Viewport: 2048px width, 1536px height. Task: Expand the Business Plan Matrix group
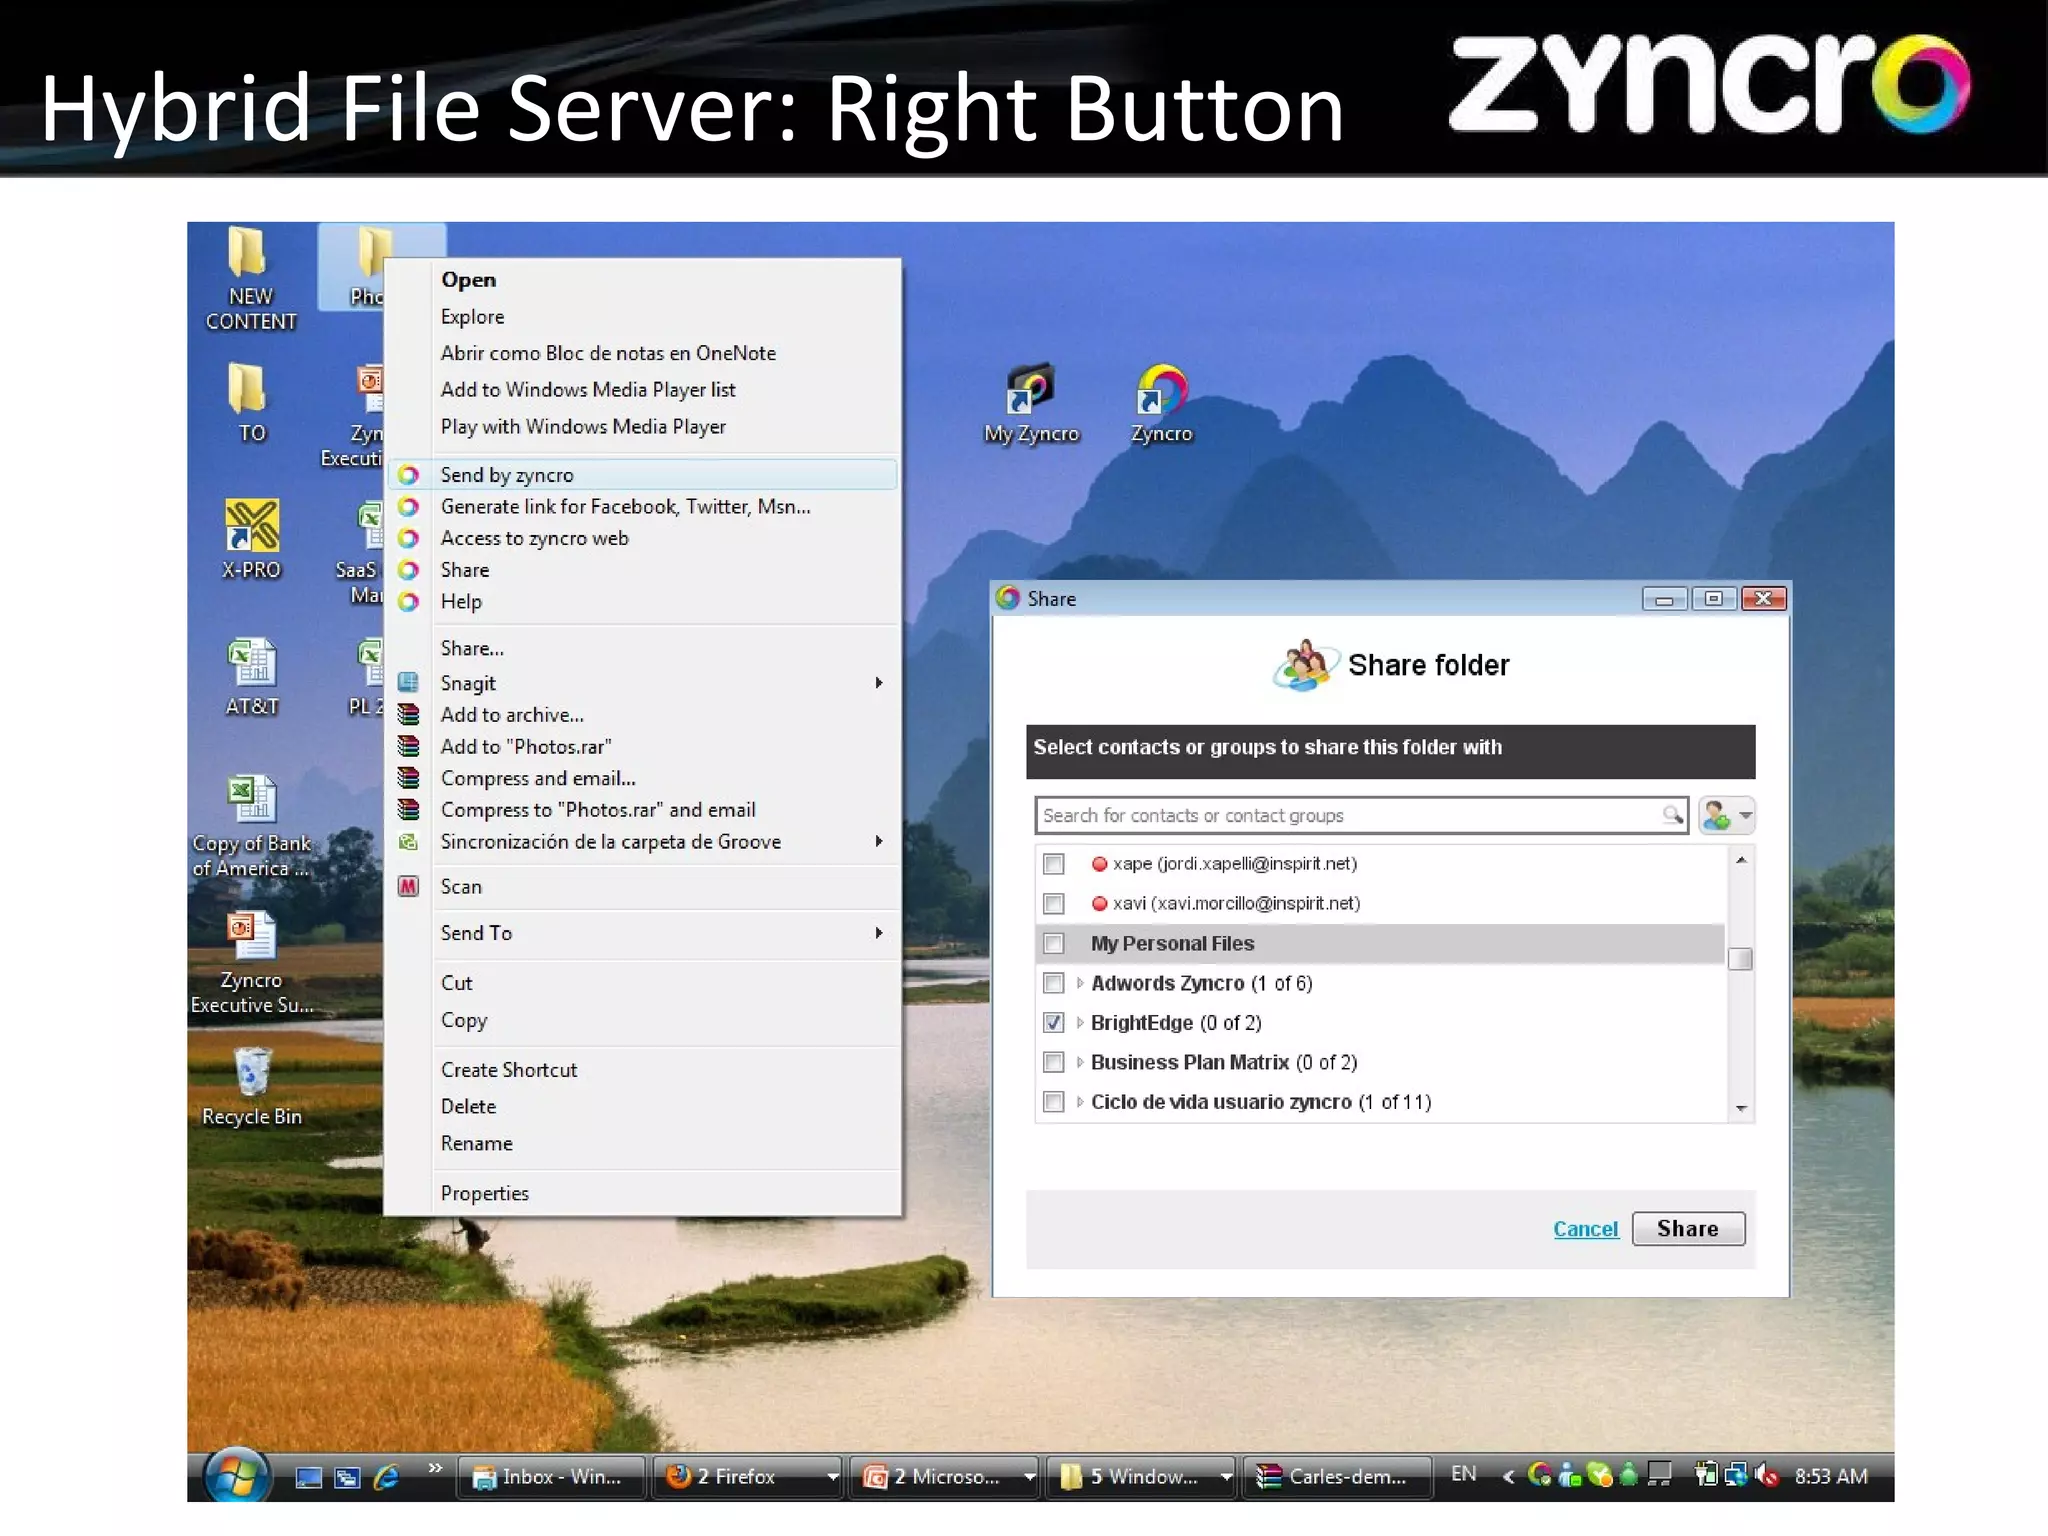click(1080, 1062)
